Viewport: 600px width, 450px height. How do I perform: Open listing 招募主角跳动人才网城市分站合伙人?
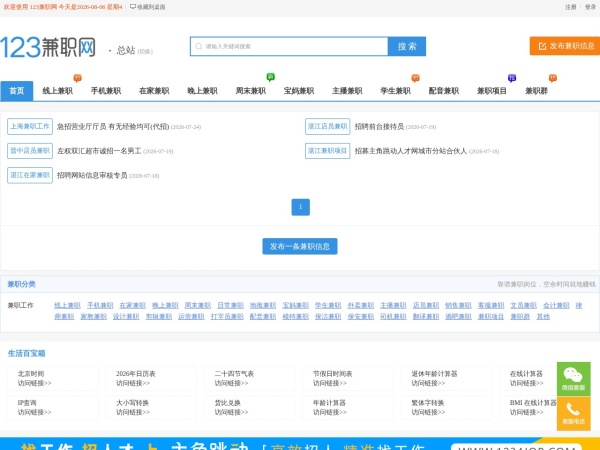click(x=410, y=151)
